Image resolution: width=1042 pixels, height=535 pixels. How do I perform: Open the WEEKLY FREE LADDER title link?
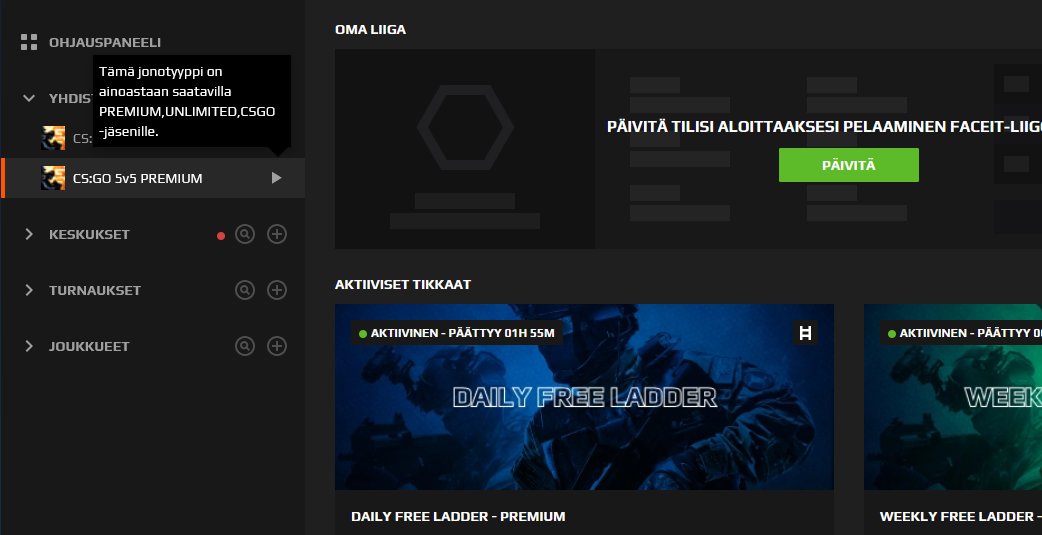tap(960, 516)
